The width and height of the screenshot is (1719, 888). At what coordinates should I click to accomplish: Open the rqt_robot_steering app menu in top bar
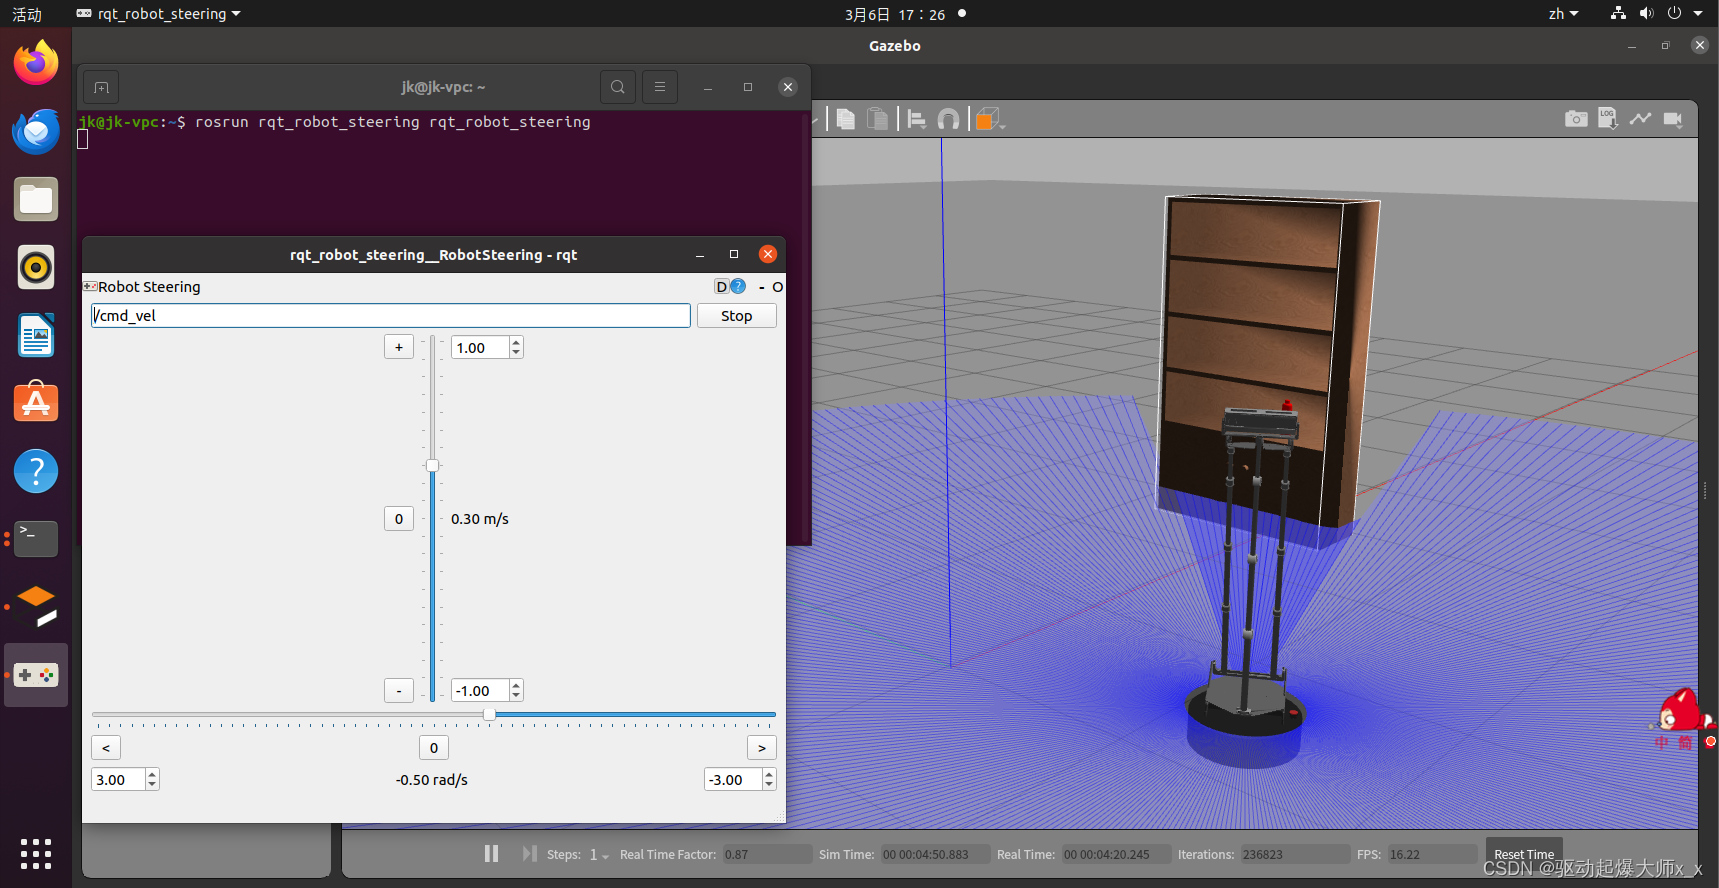(x=159, y=14)
